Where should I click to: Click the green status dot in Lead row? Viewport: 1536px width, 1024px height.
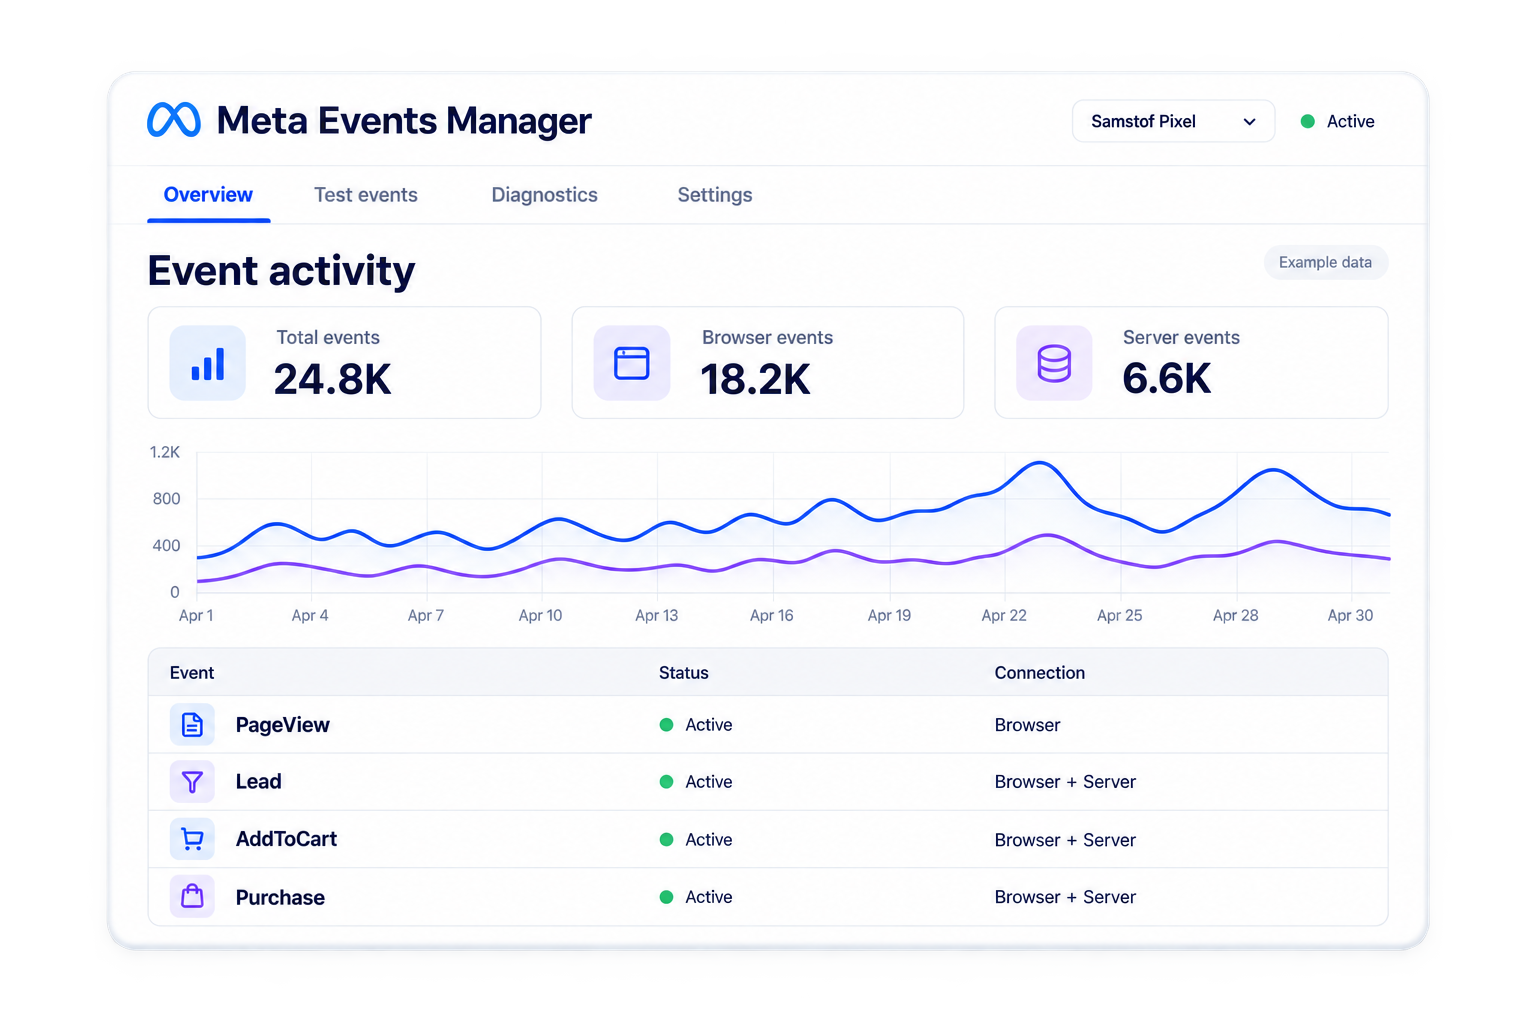(666, 782)
